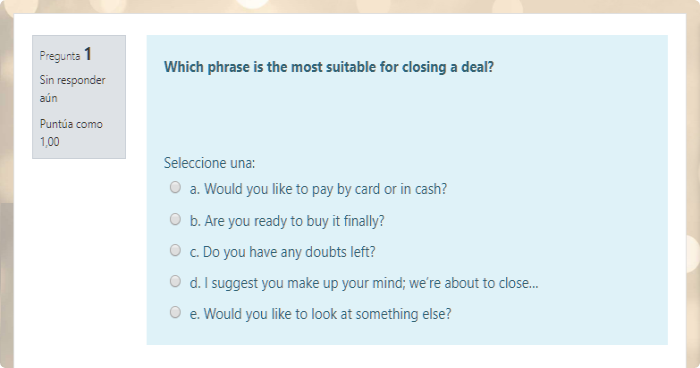Select radio button for option e

(x=175, y=312)
